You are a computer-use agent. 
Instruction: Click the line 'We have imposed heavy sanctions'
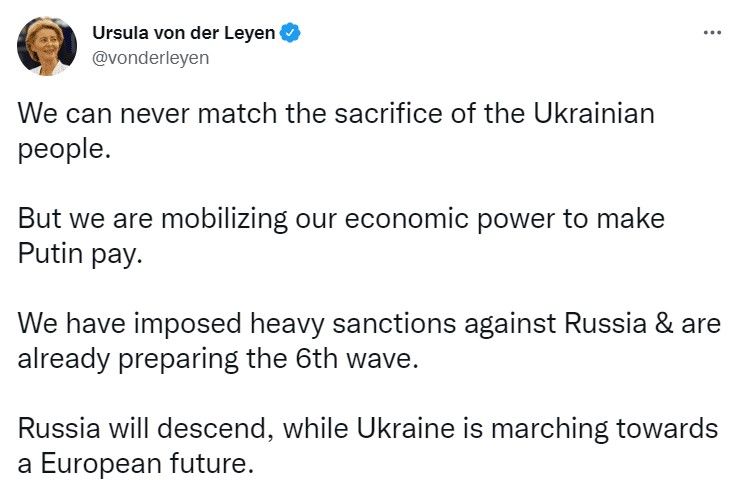tap(369, 324)
